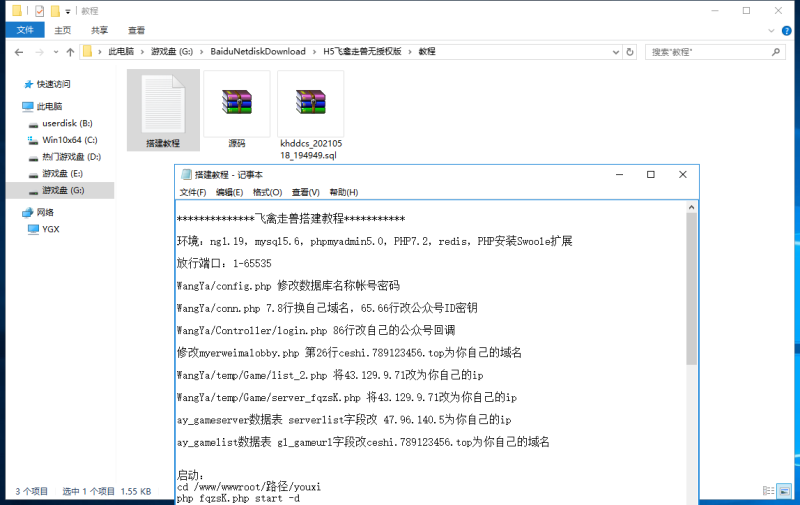The width and height of the screenshot is (800, 505).
Task: Click H5飞禽走兽无授权版 breadcrumb segment
Action: pos(362,52)
